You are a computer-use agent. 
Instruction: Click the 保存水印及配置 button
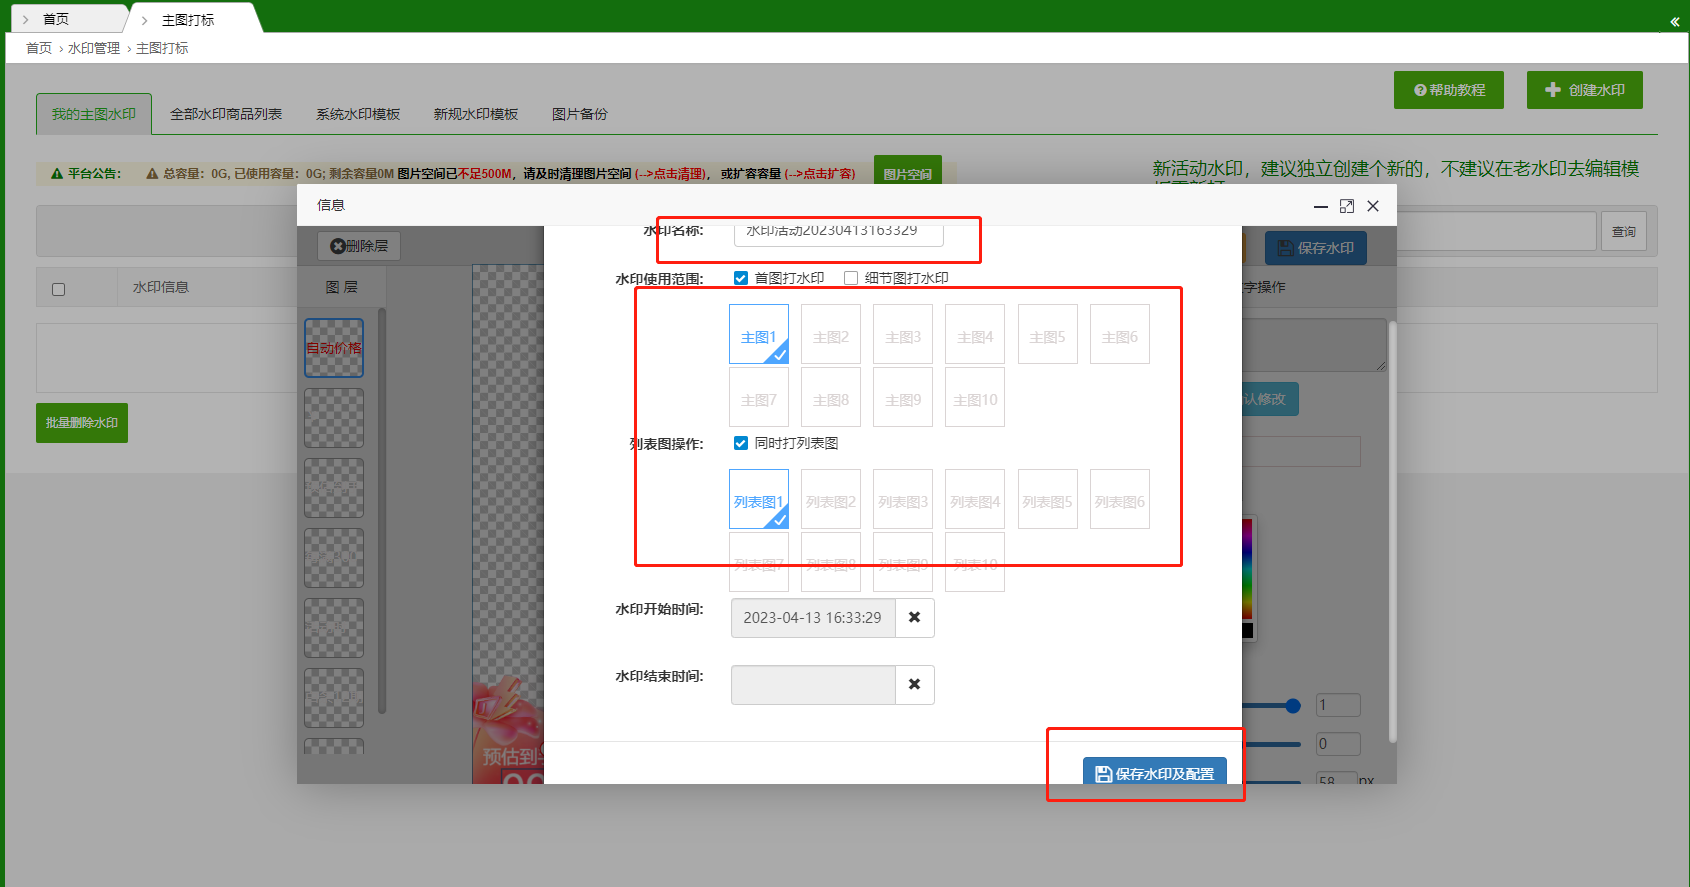1154,773
